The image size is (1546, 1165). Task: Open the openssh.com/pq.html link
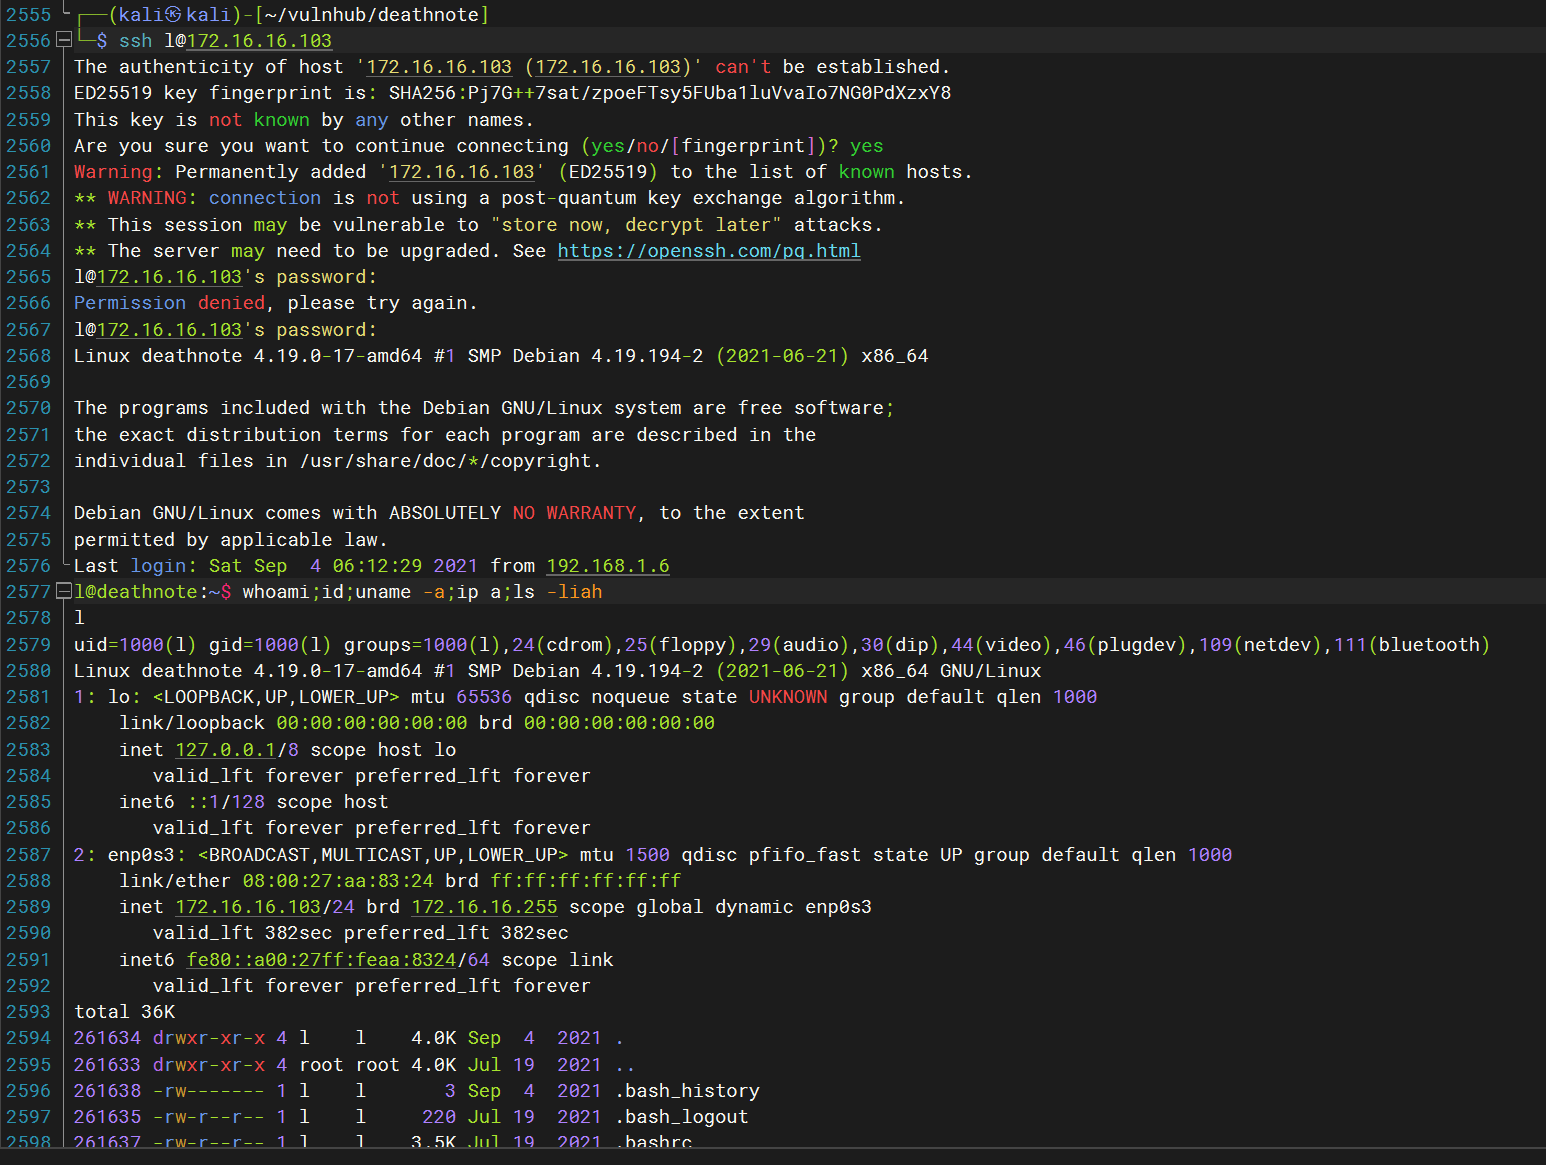pyautogui.click(x=708, y=251)
